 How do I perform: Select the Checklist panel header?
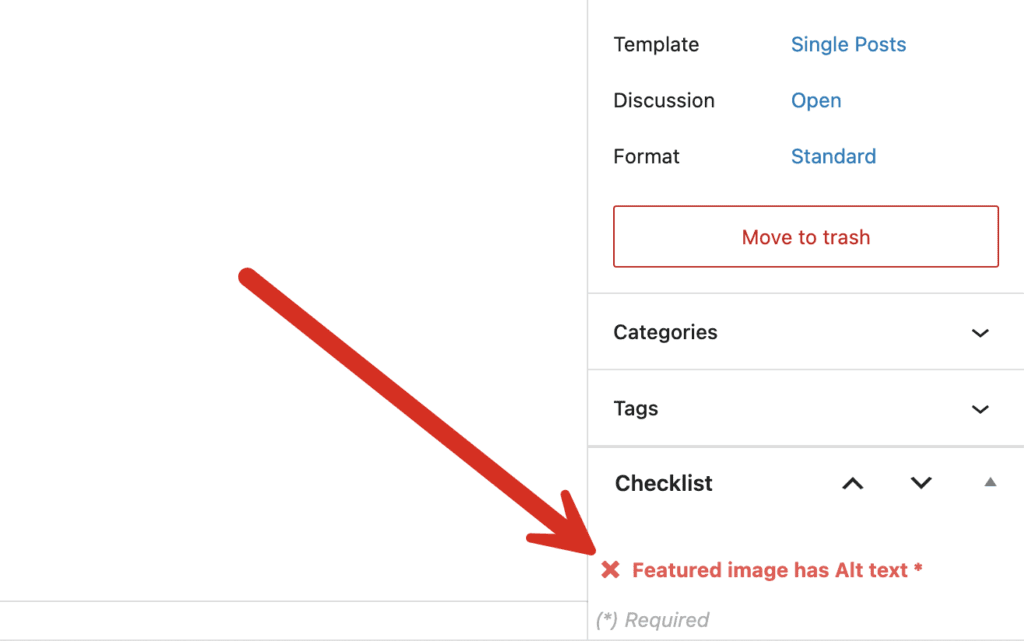coord(663,483)
